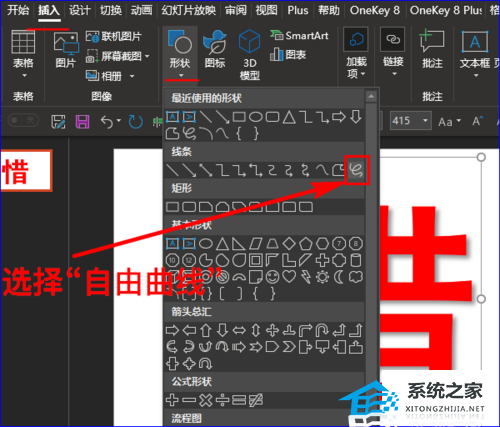The height and width of the screenshot is (427, 500).
Task: Toggle the AutoSave switch in quick access toolbar
Action: tap(23, 120)
